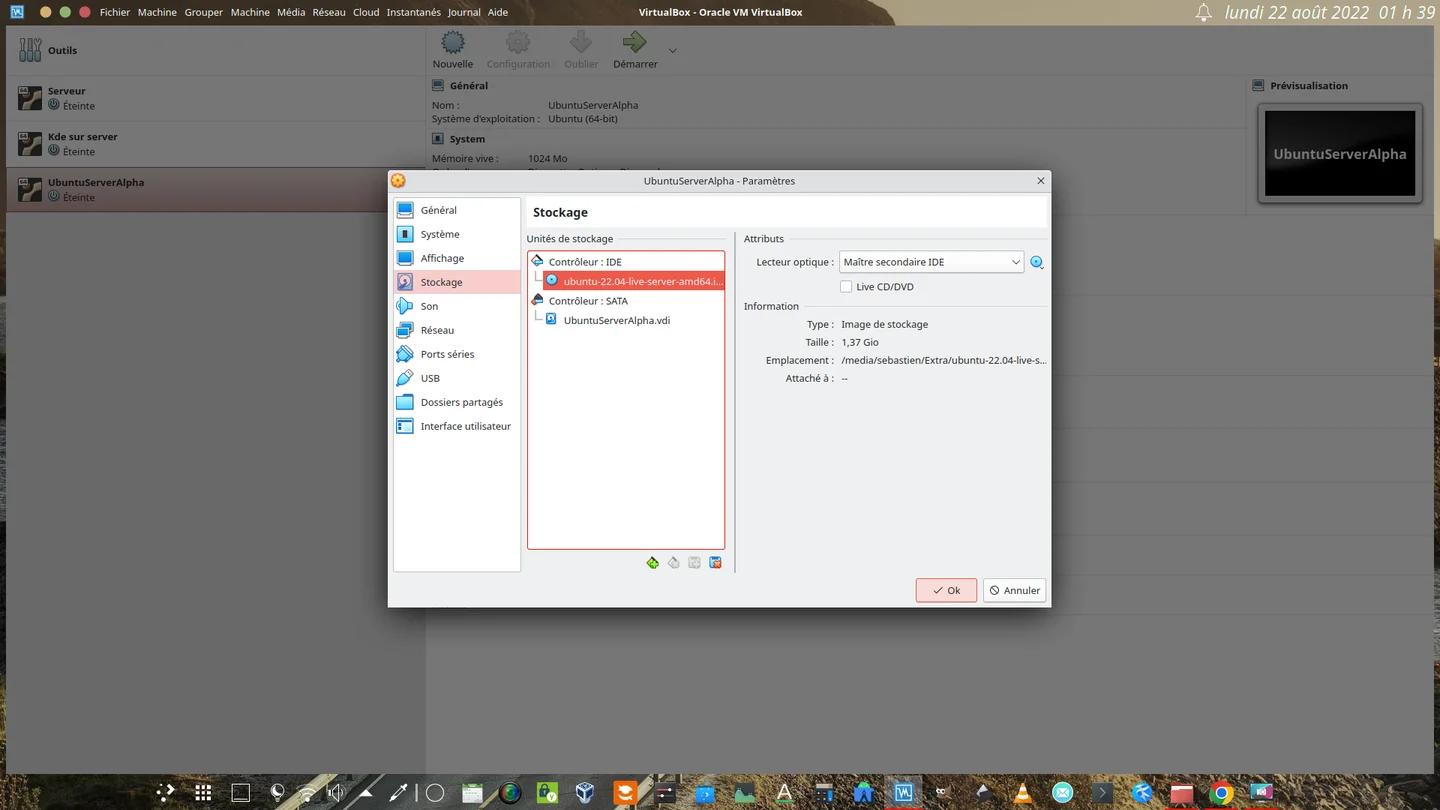This screenshot has height=810, width=1440.
Task: Click the System section header in details
Action: coord(467,139)
